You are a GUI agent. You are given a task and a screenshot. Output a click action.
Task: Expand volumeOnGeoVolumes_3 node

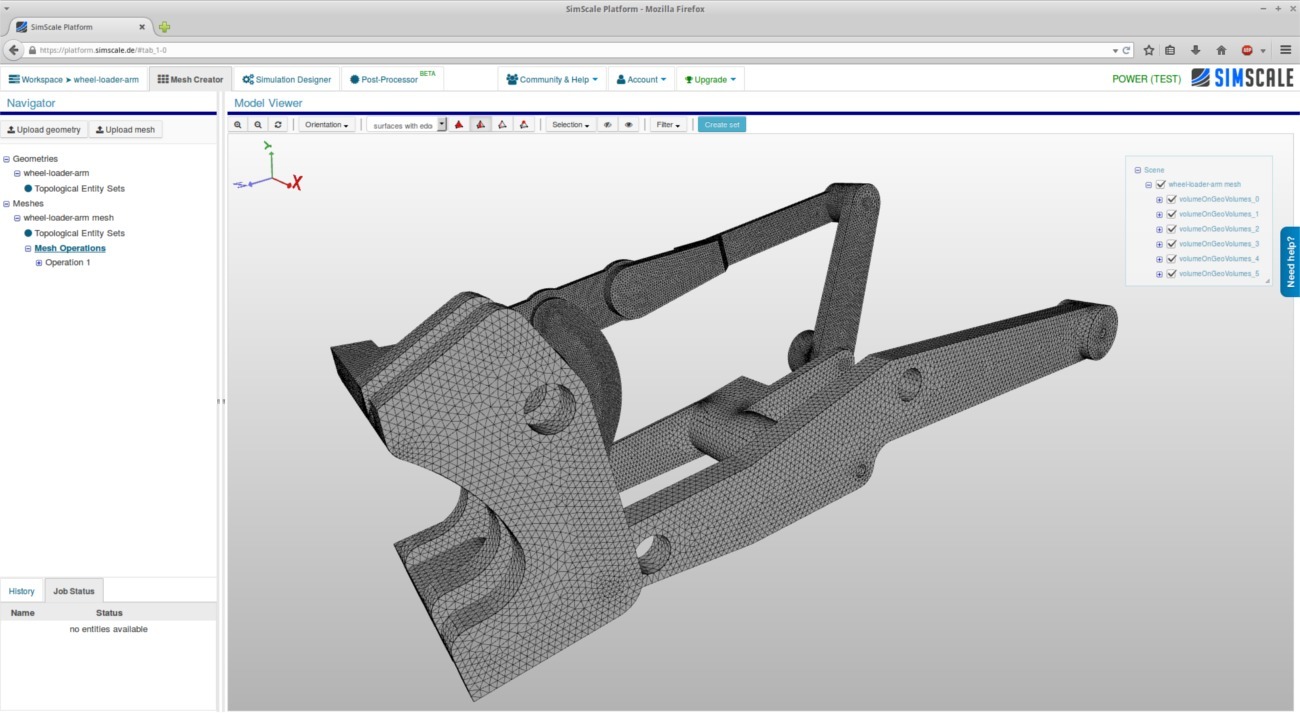(x=1160, y=244)
